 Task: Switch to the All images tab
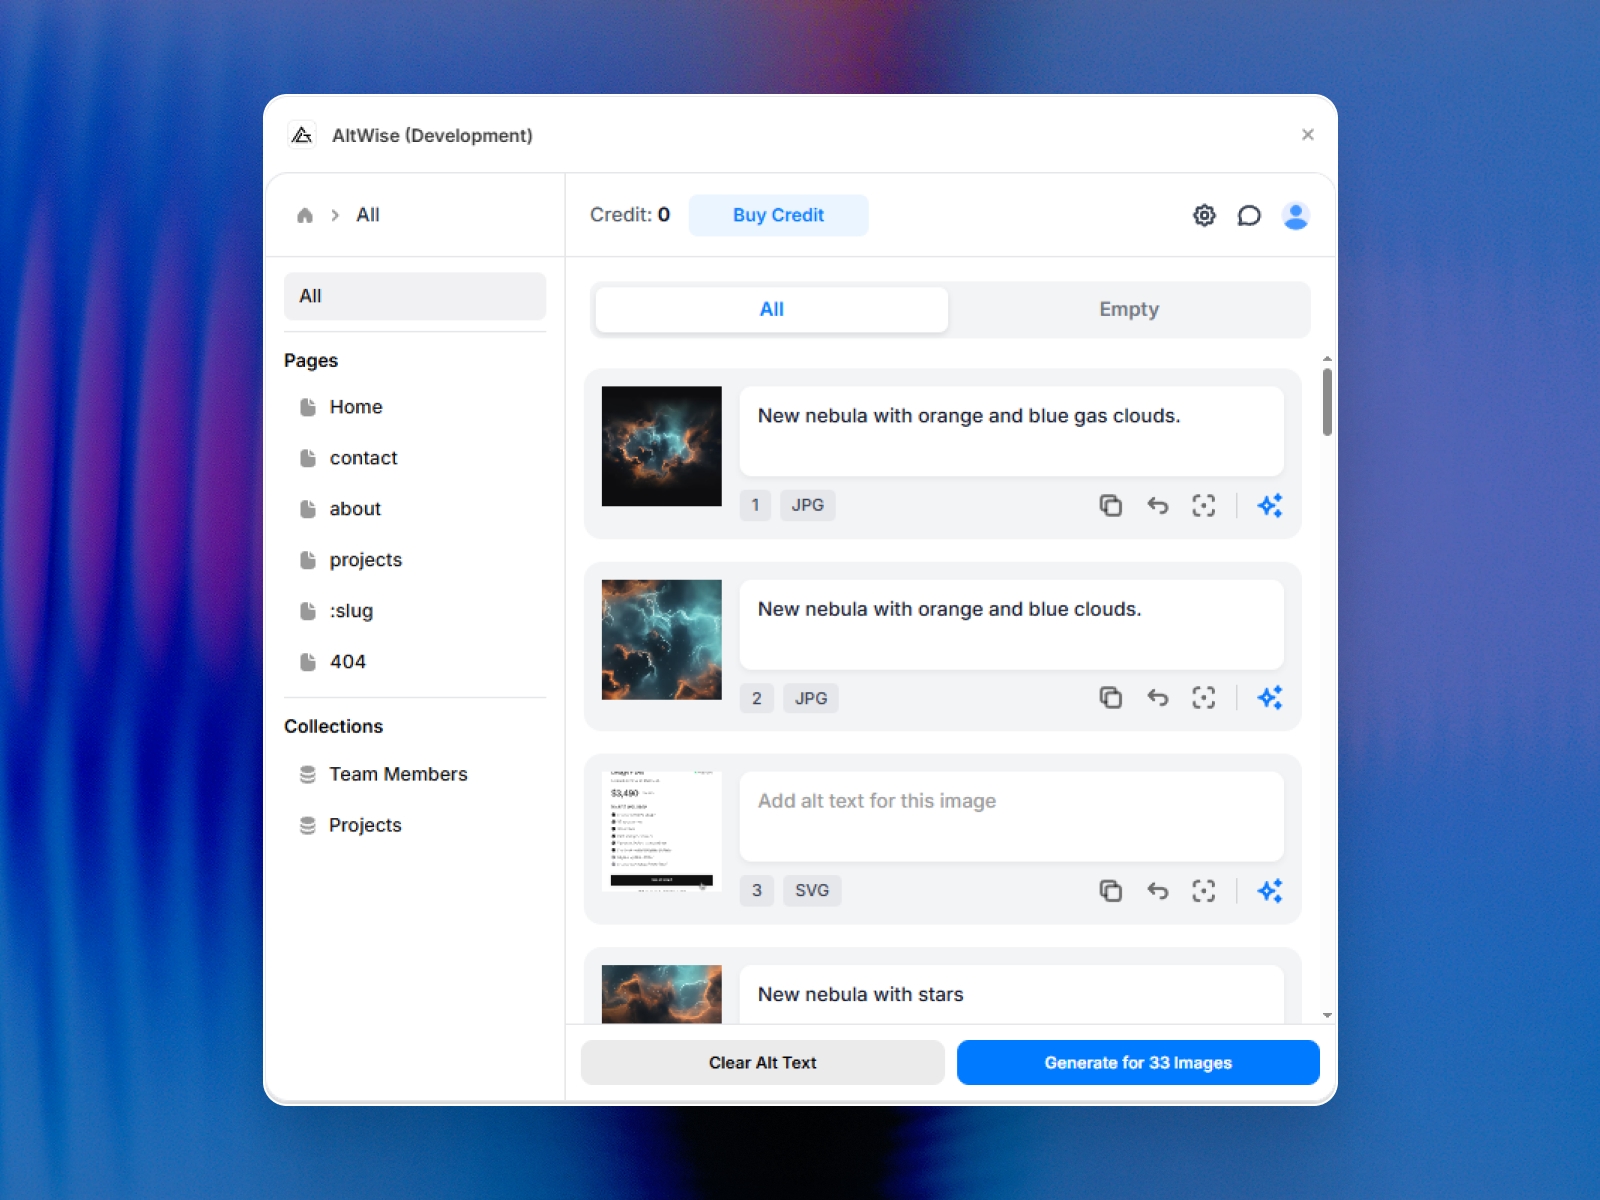[x=770, y=309]
